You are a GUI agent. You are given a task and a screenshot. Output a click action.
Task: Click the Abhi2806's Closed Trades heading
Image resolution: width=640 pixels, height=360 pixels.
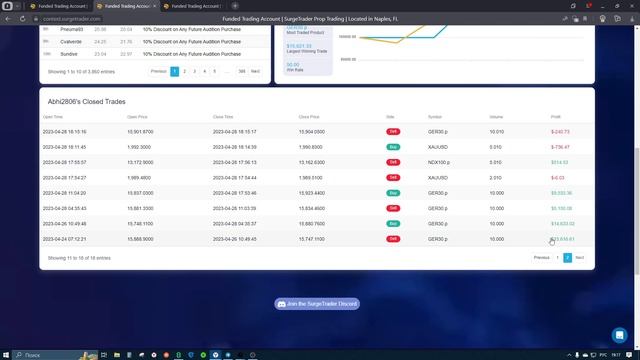tap(87, 102)
